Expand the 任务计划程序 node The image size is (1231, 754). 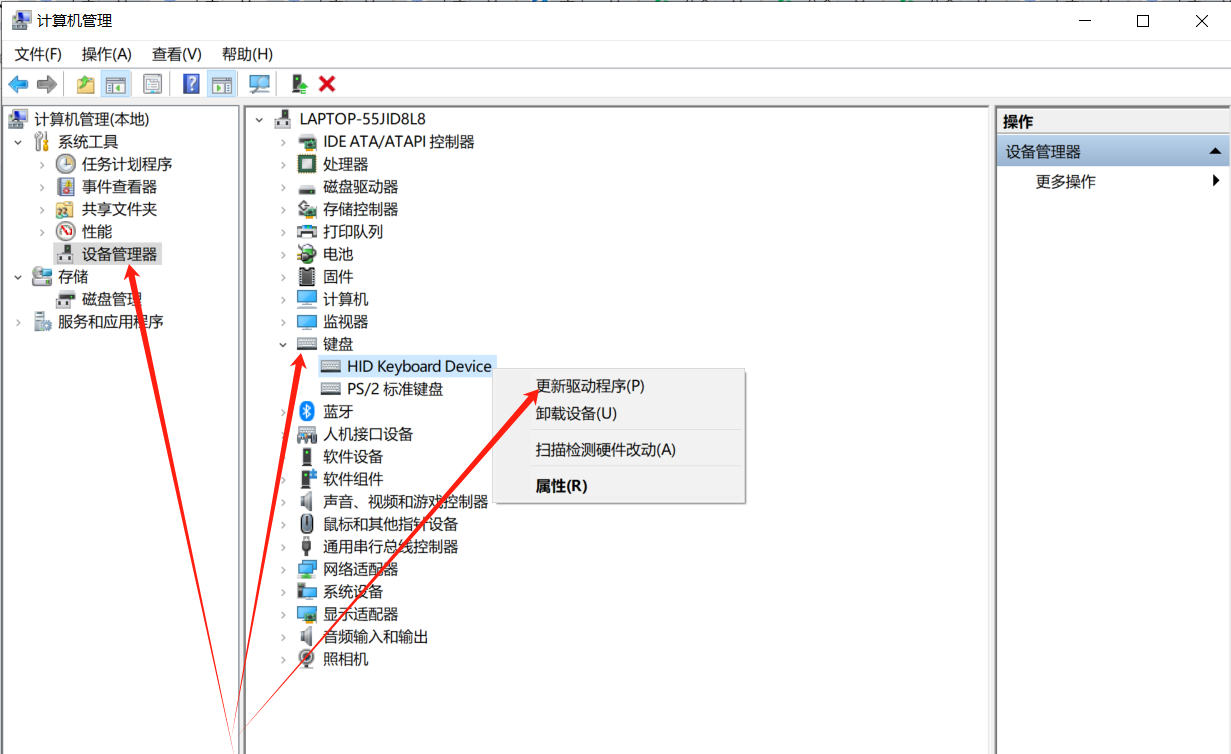(x=42, y=164)
